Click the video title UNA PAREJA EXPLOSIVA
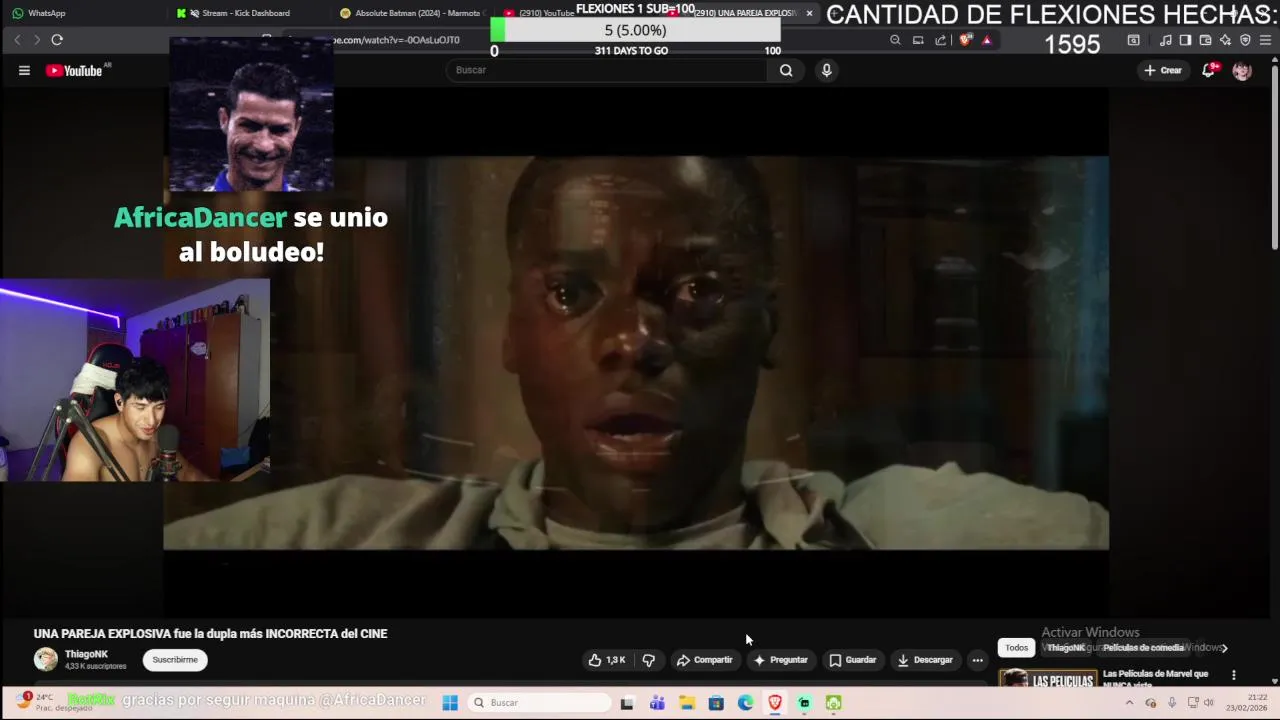 pos(210,634)
